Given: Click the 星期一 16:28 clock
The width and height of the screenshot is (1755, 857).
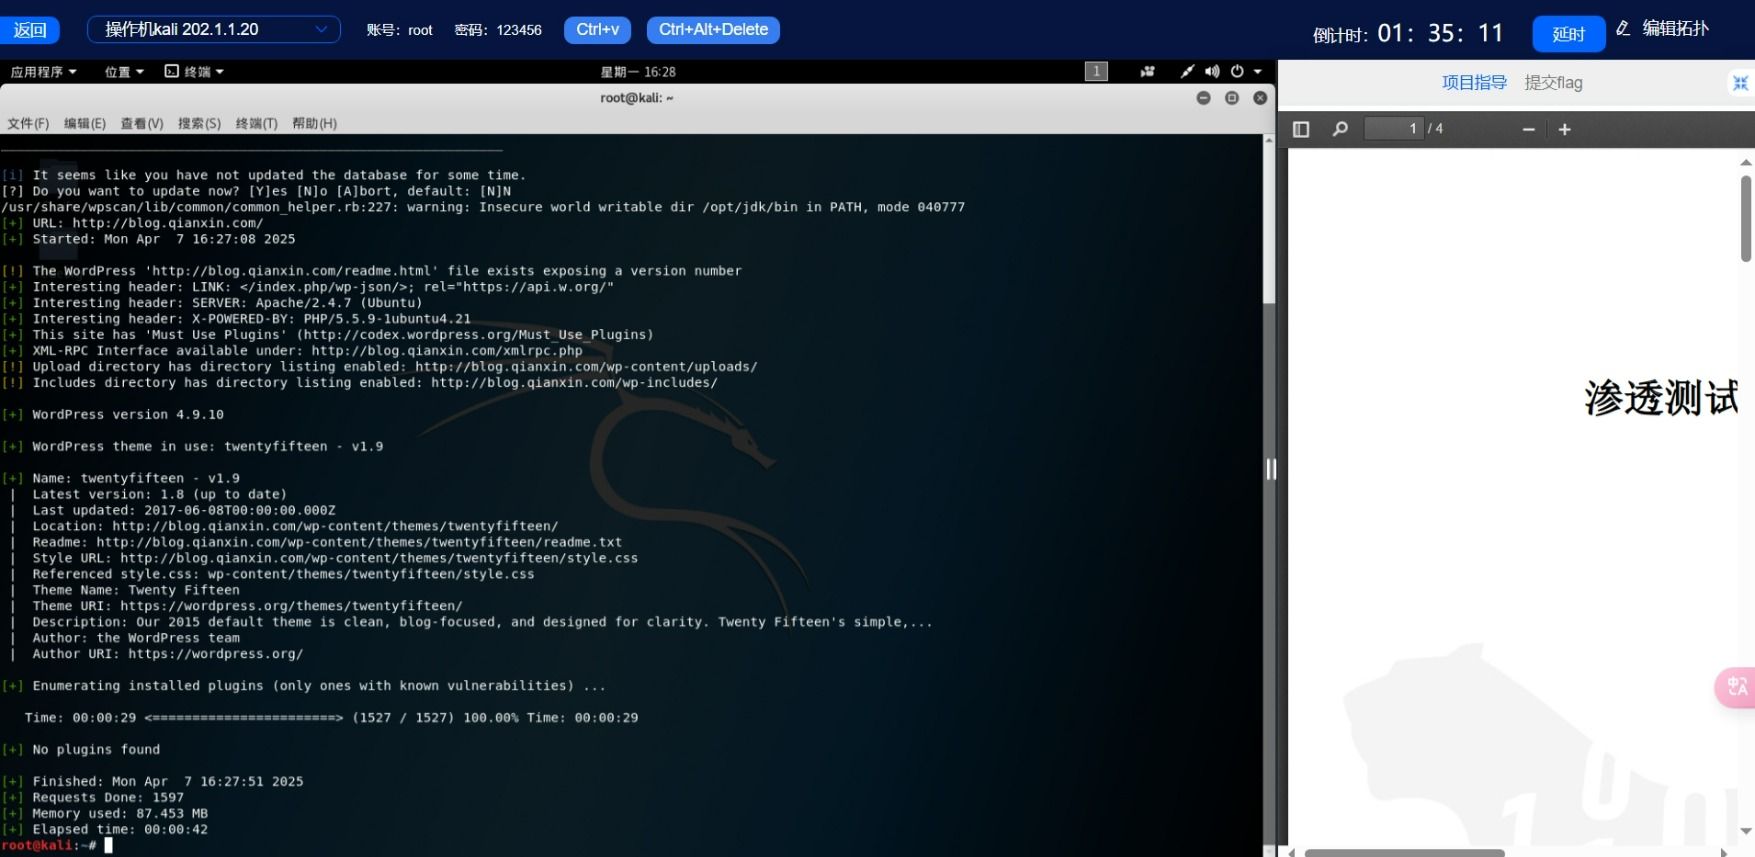Looking at the screenshot, I should pos(638,72).
